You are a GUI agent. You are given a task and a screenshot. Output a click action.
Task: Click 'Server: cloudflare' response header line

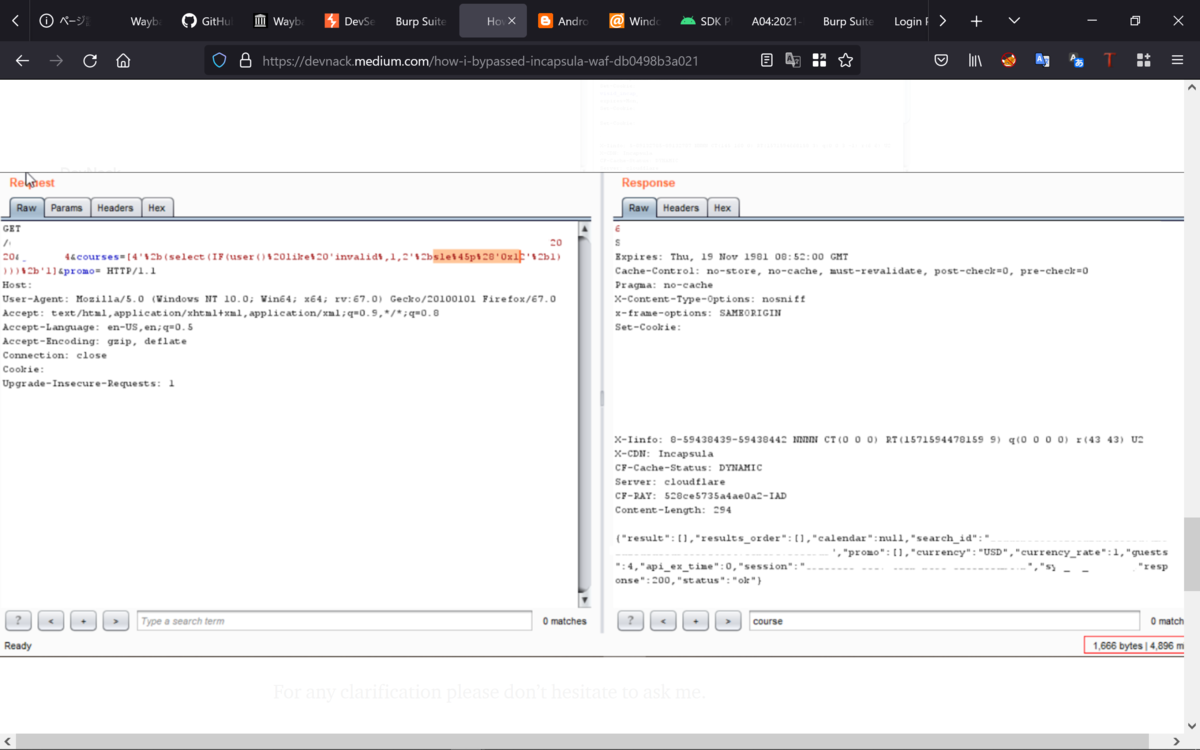pos(668,481)
